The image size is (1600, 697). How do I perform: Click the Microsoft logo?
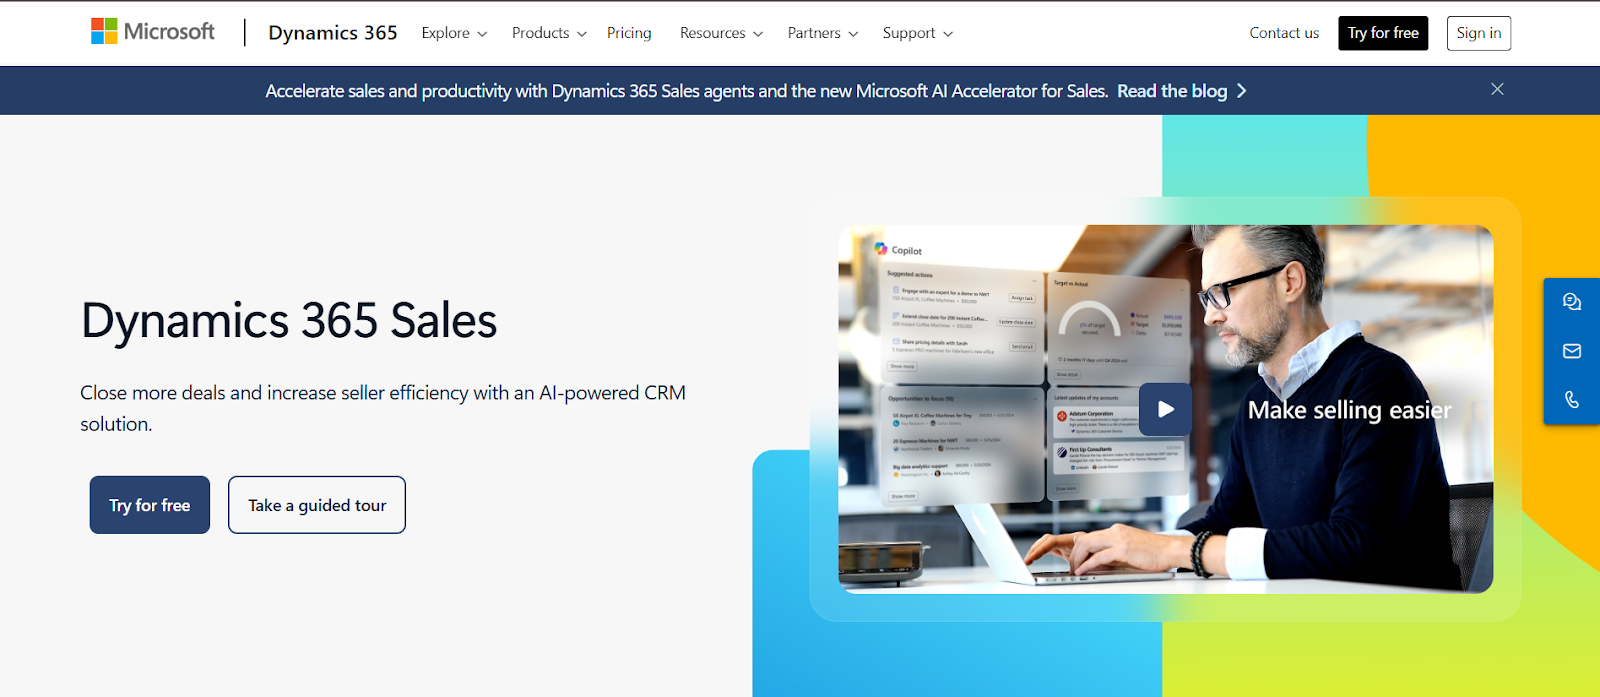[153, 32]
